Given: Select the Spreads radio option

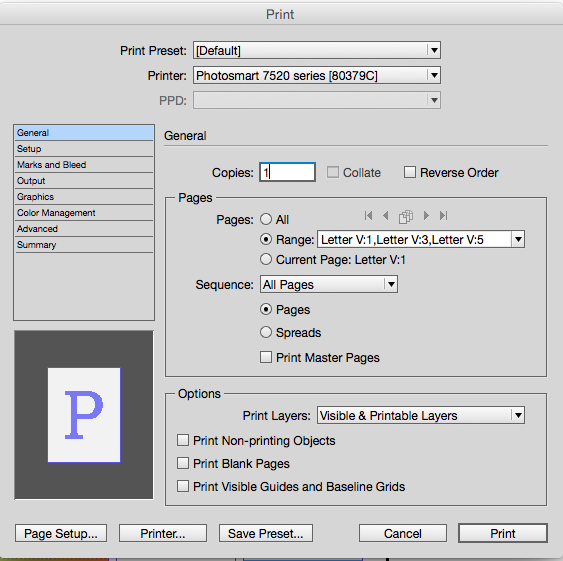Looking at the screenshot, I should [266, 332].
